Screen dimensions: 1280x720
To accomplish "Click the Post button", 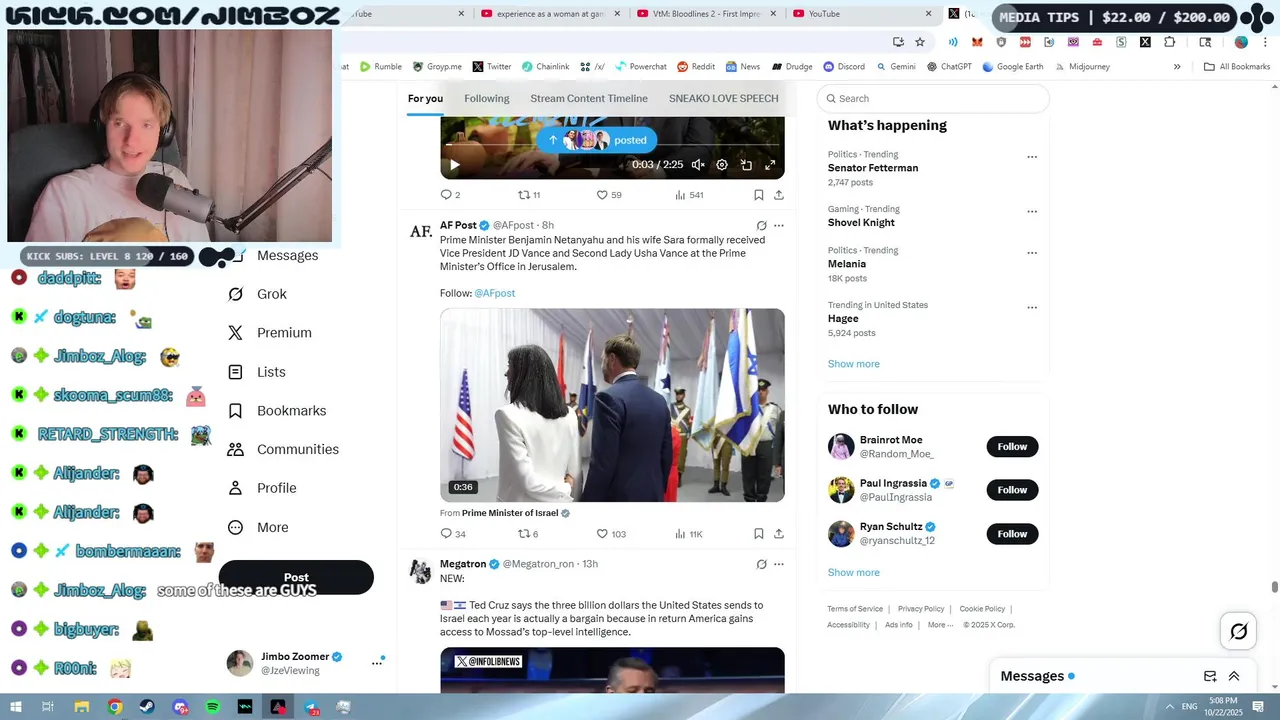I will (x=296, y=577).
